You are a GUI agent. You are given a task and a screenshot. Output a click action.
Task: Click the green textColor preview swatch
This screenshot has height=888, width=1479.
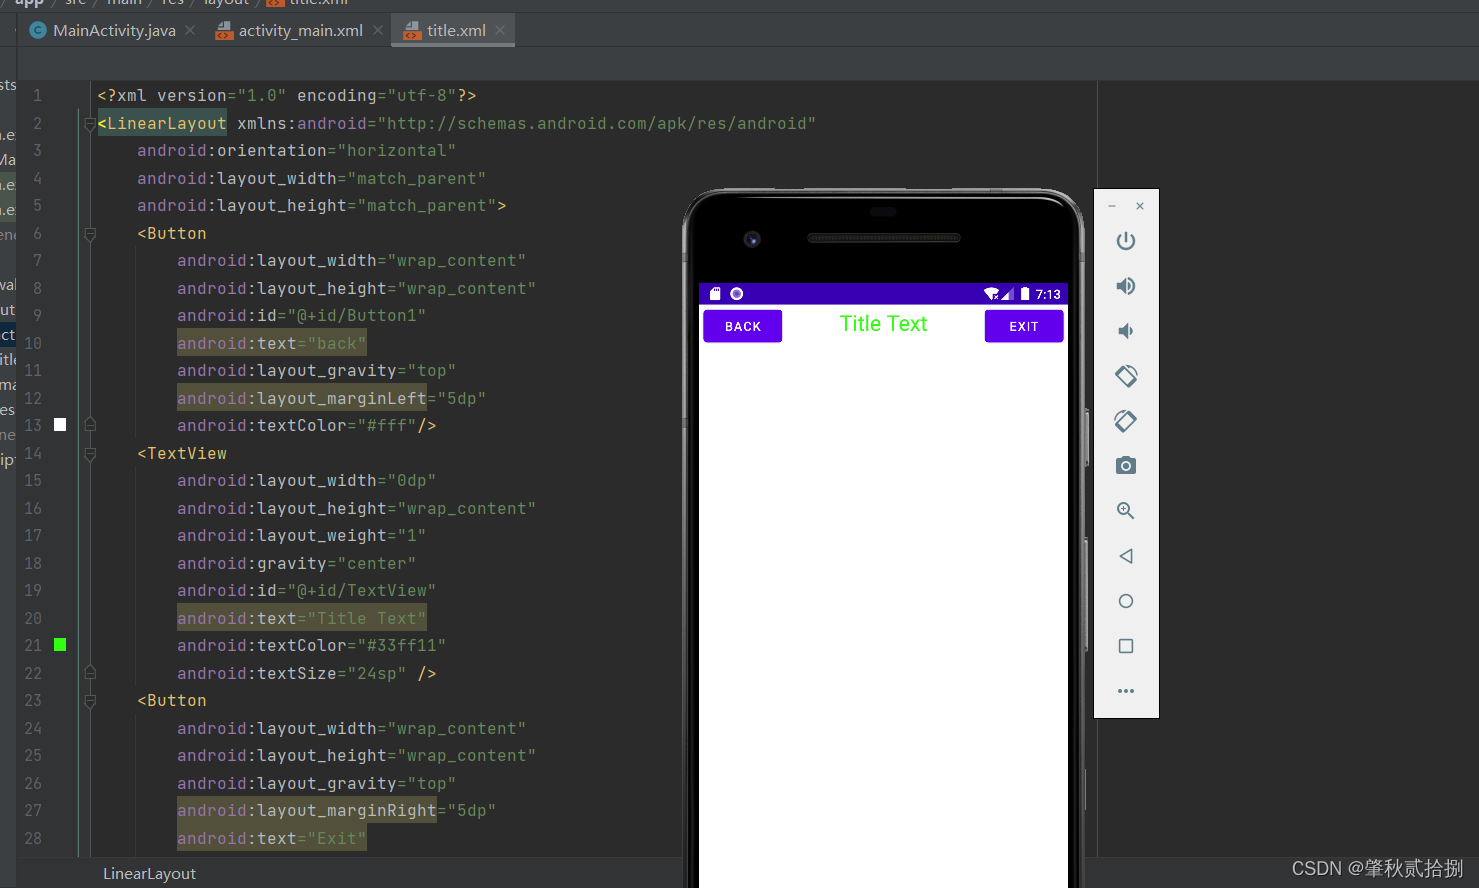tap(59, 645)
